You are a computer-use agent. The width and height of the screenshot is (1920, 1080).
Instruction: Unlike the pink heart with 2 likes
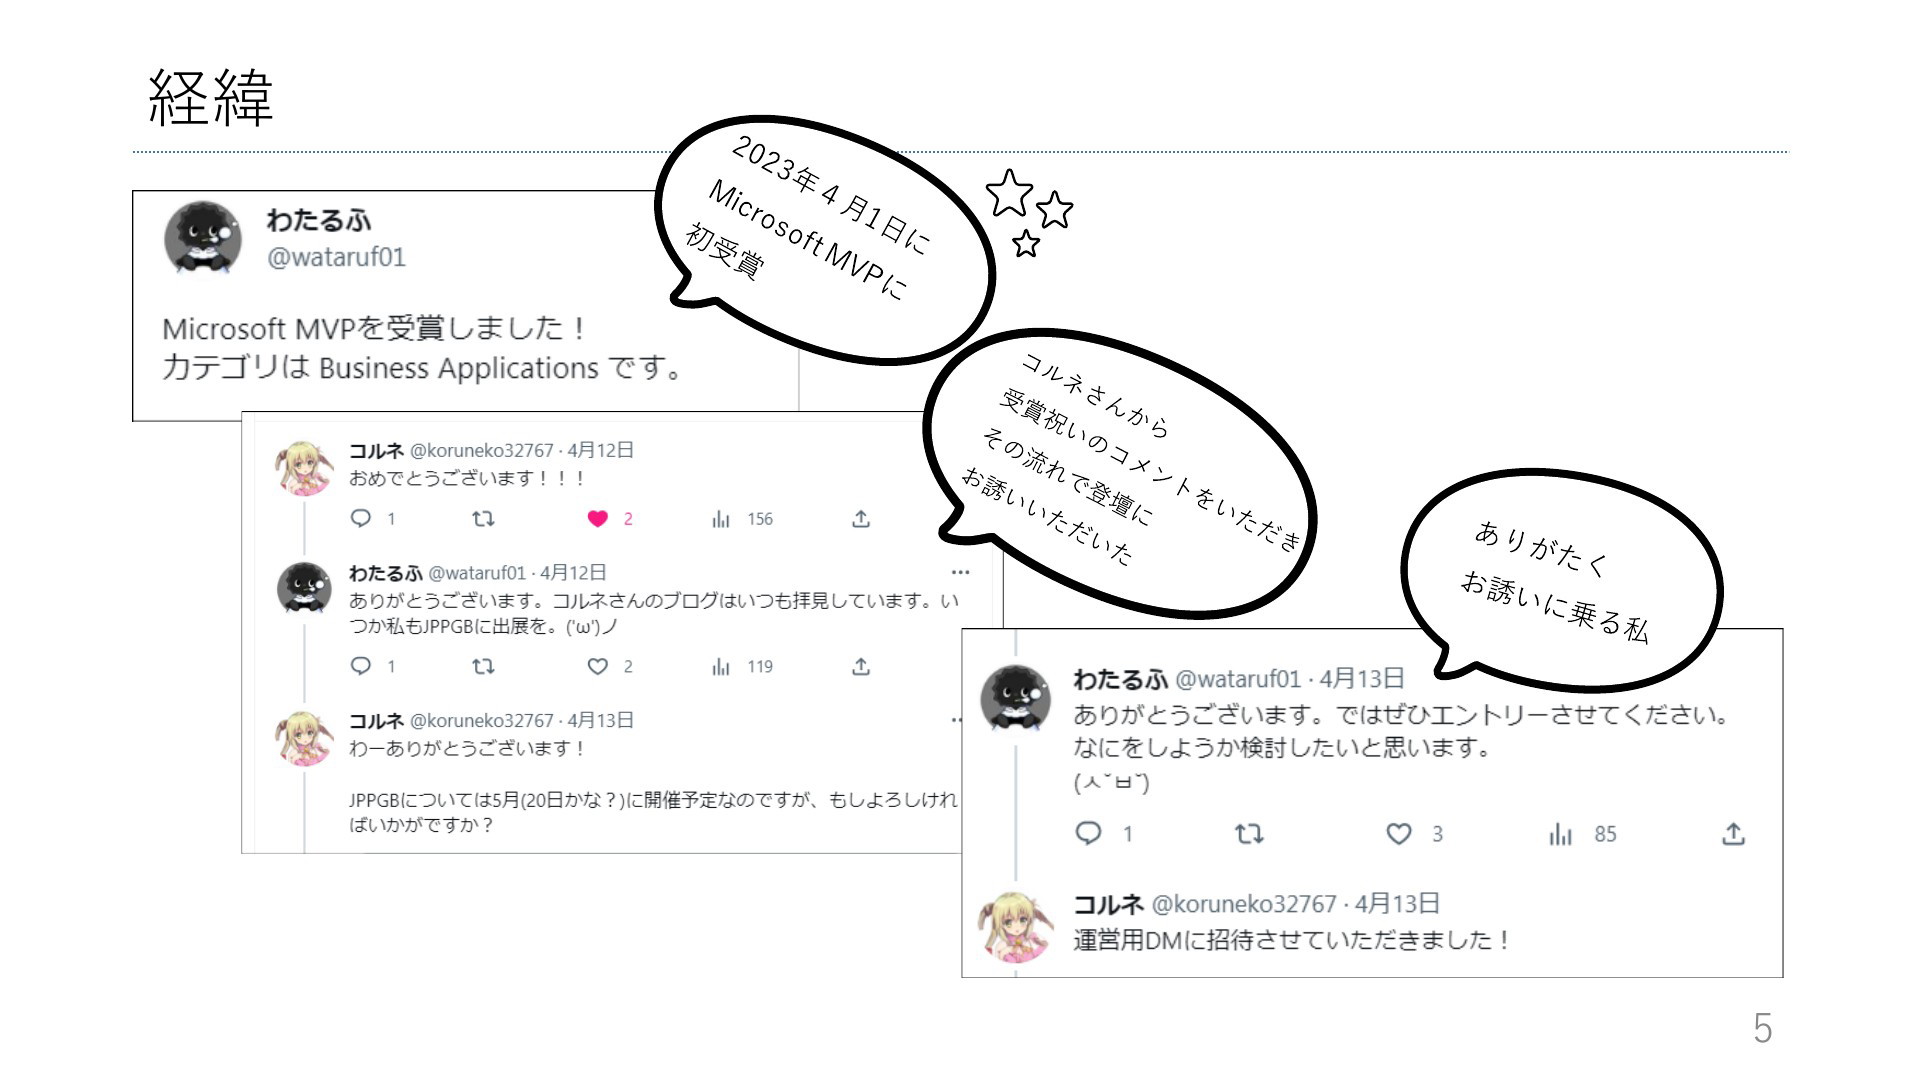tap(597, 518)
